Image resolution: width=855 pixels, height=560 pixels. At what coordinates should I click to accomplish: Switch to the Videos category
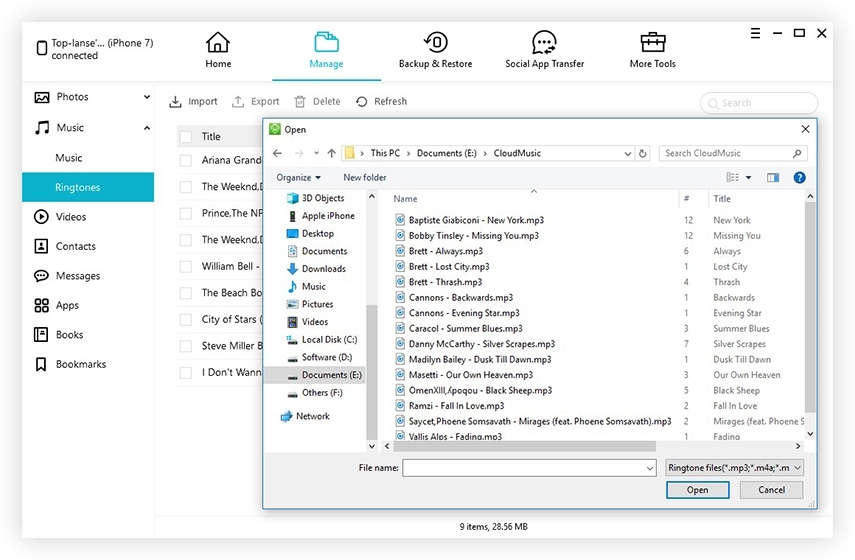pos(70,217)
